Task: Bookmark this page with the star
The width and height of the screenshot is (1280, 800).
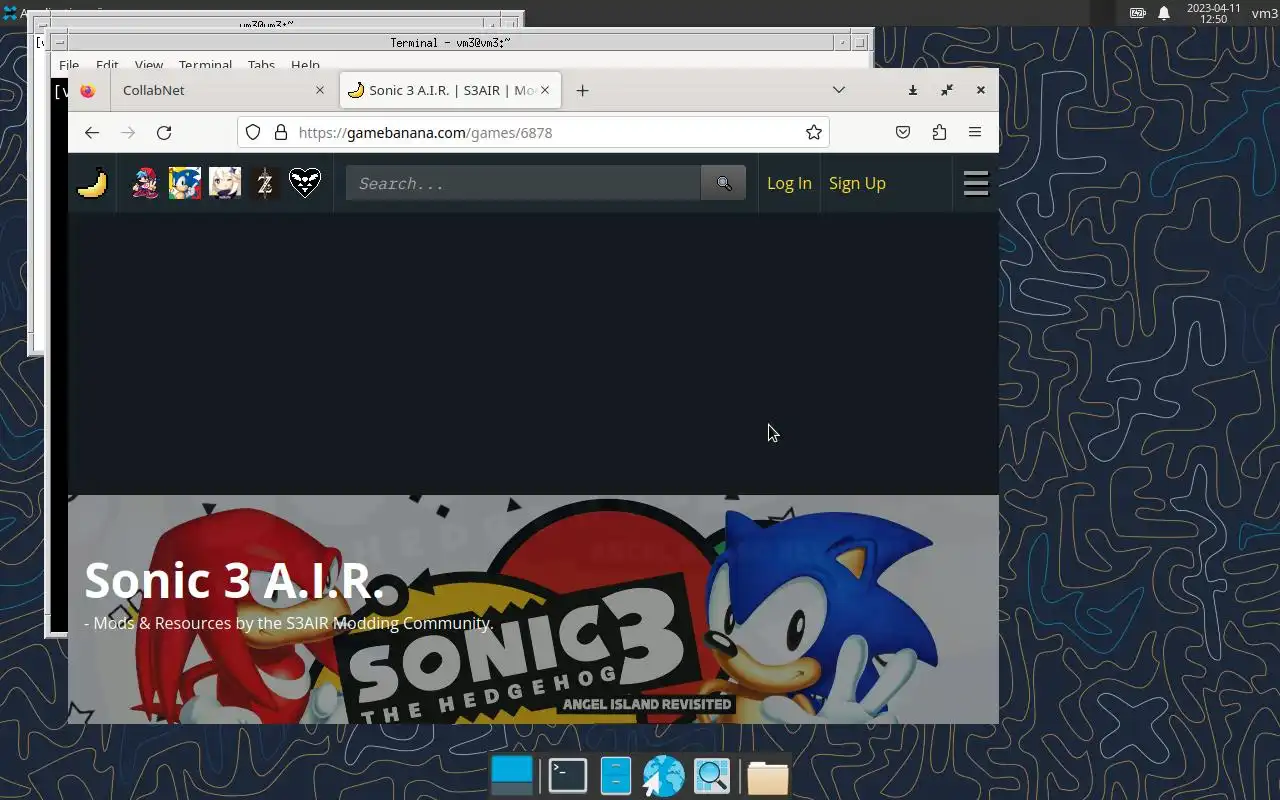Action: pyautogui.click(x=814, y=132)
